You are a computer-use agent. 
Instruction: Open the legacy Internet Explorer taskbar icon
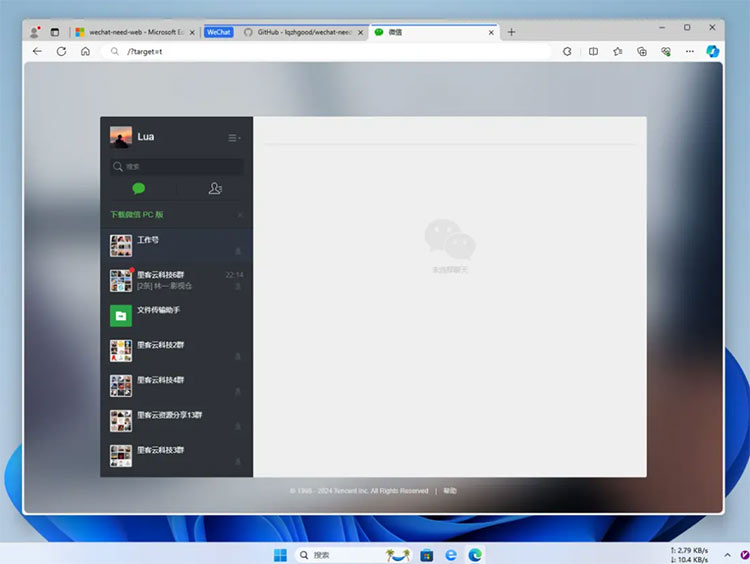451,555
